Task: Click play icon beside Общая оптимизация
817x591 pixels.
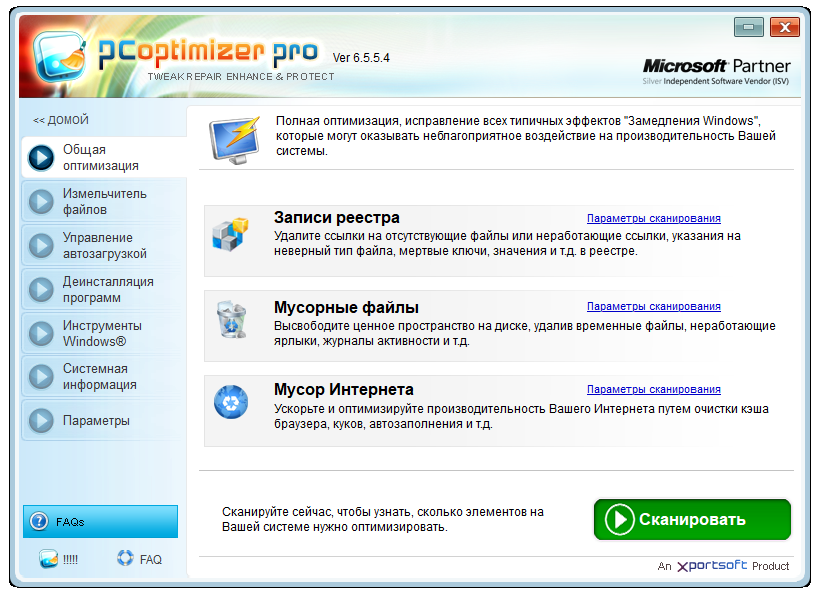Action: pos(41,157)
